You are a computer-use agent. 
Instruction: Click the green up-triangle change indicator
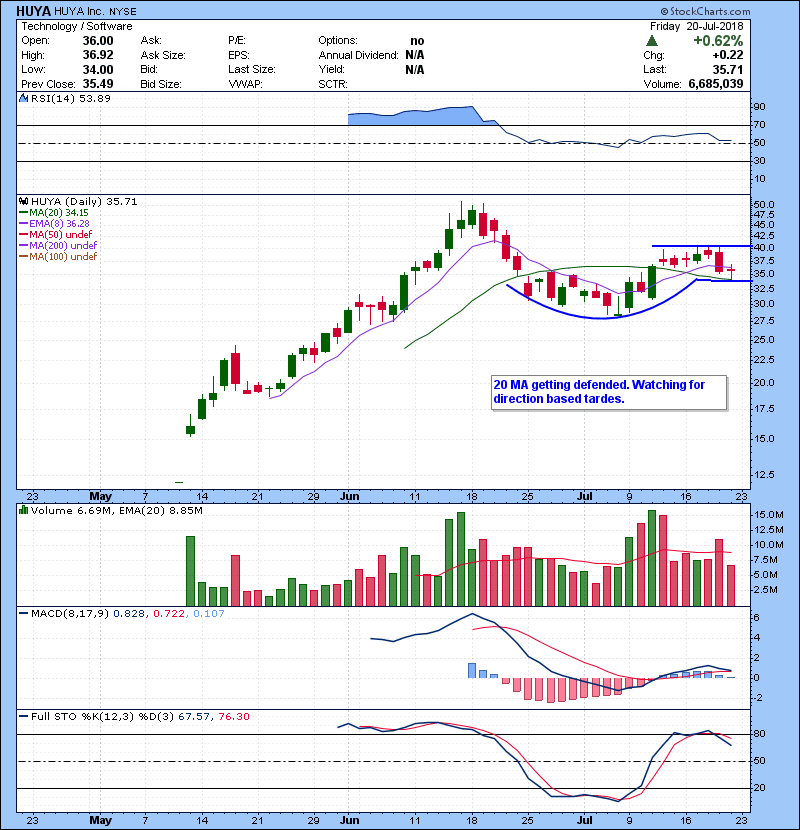tap(652, 41)
